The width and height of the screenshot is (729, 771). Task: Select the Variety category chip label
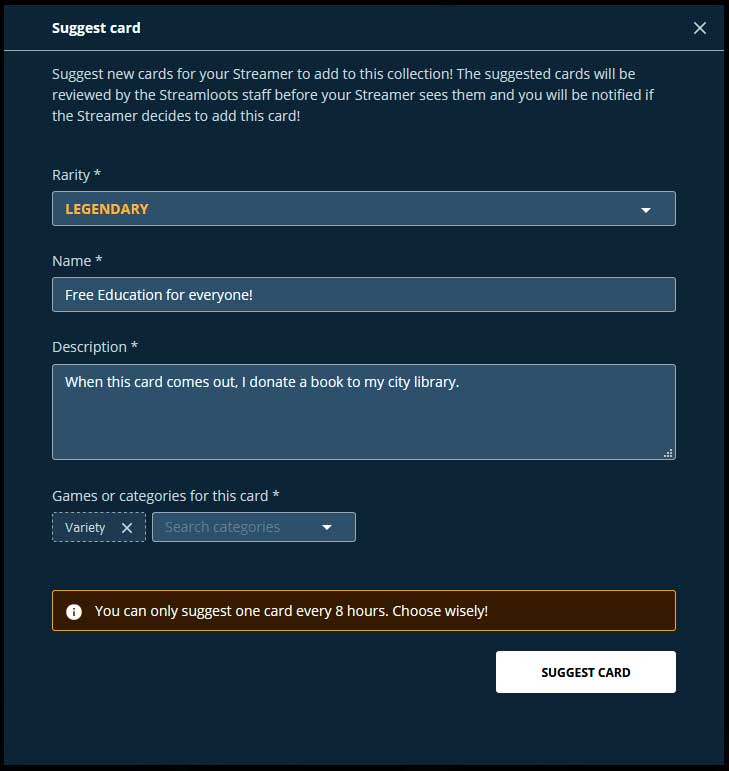[x=85, y=528]
